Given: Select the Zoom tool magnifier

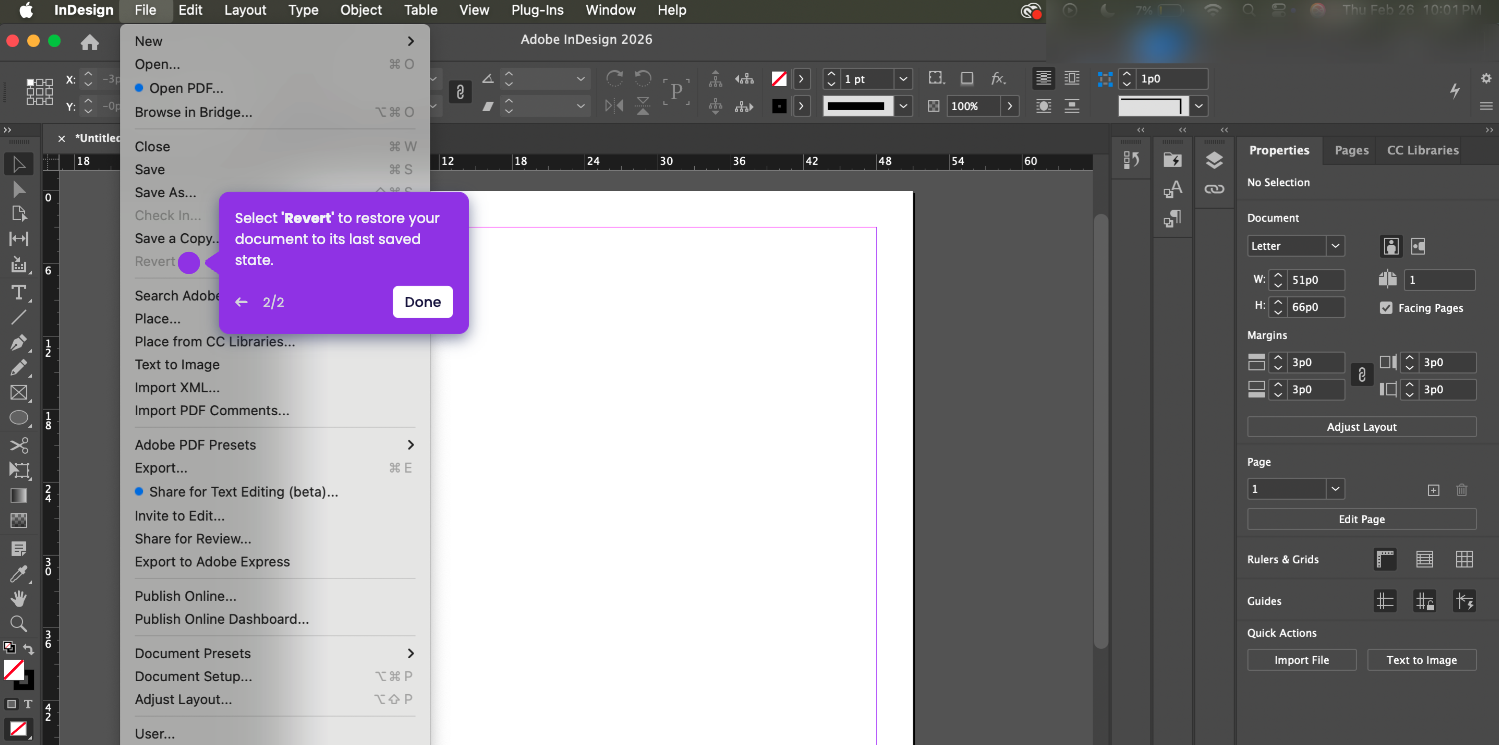Looking at the screenshot, I should click(x=18, y=623).
